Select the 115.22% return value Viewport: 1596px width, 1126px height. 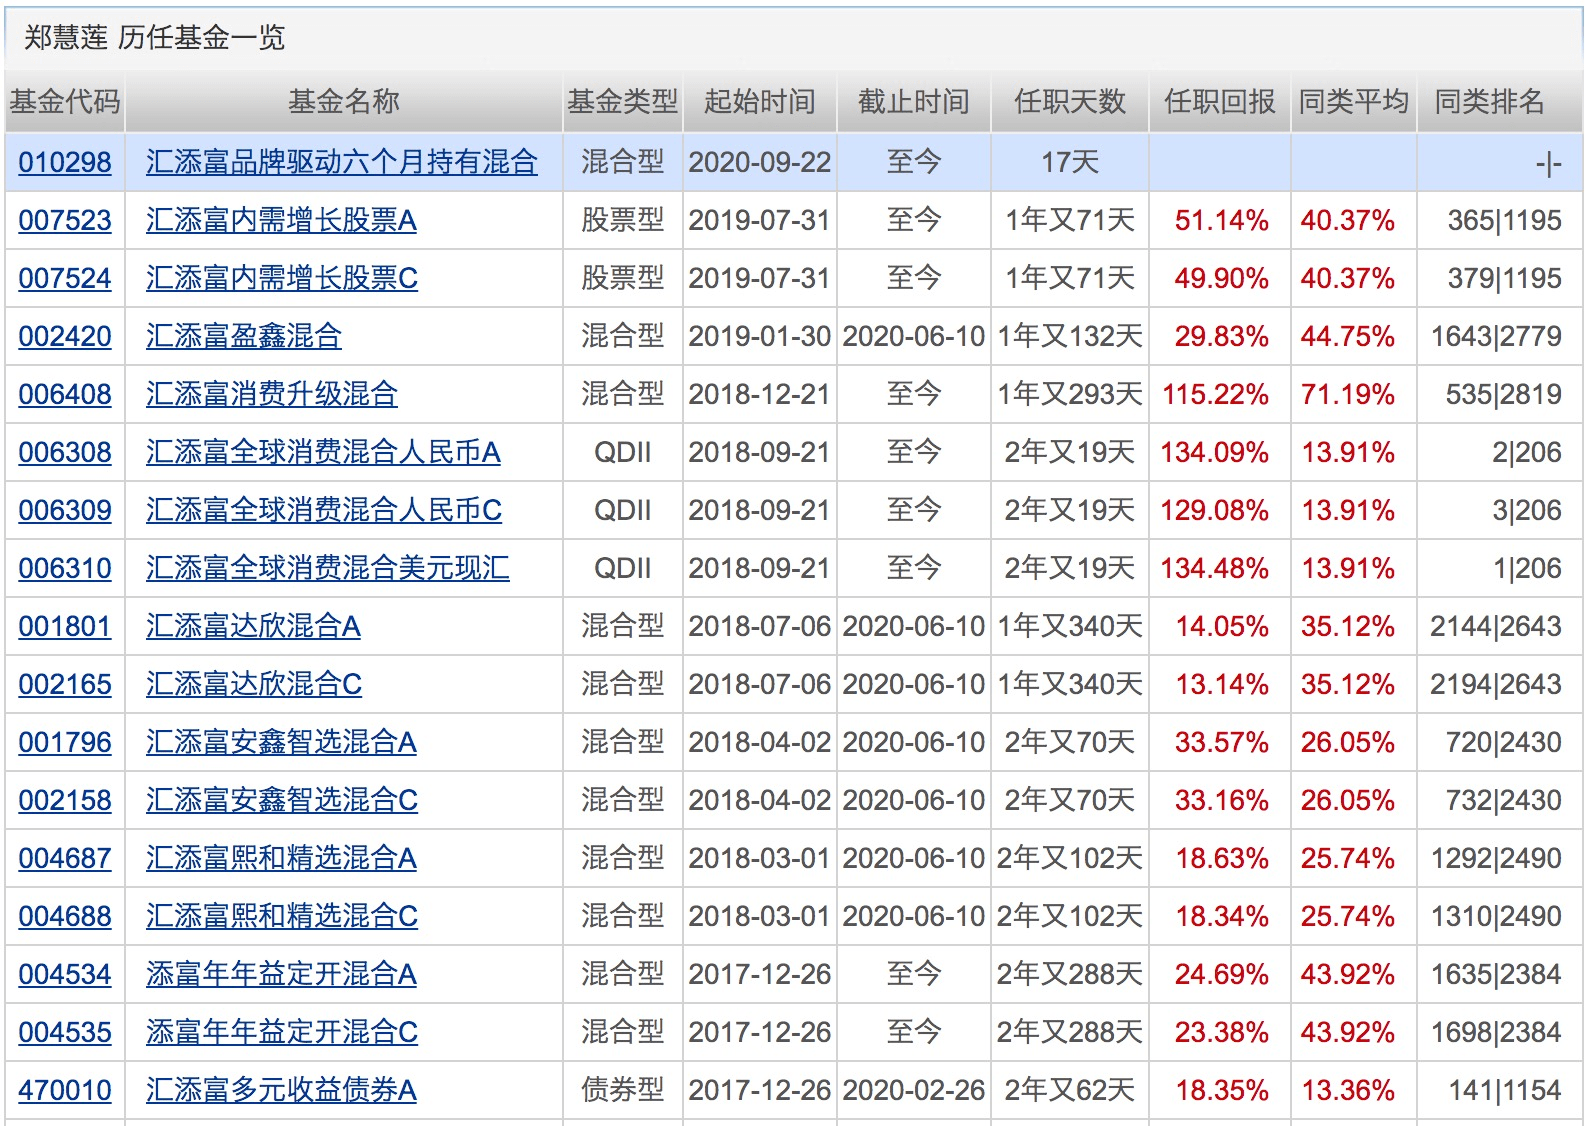1215,394
